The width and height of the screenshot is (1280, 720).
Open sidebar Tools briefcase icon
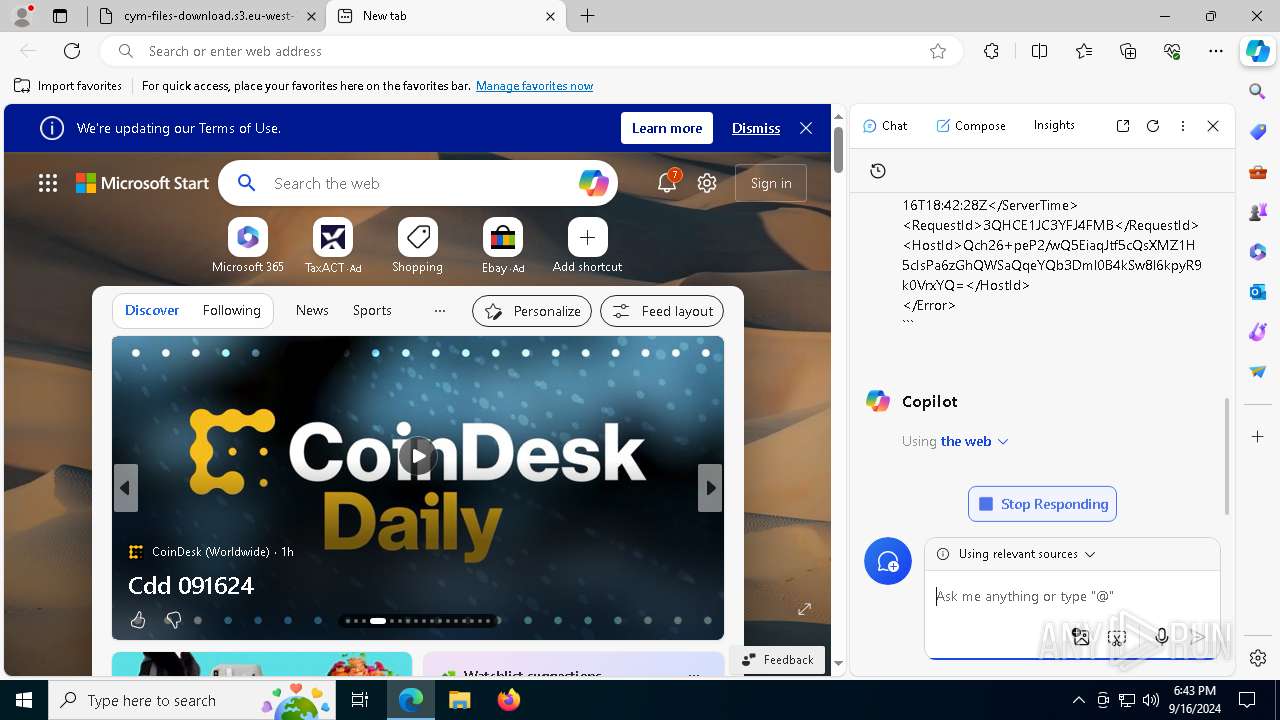1258,172
